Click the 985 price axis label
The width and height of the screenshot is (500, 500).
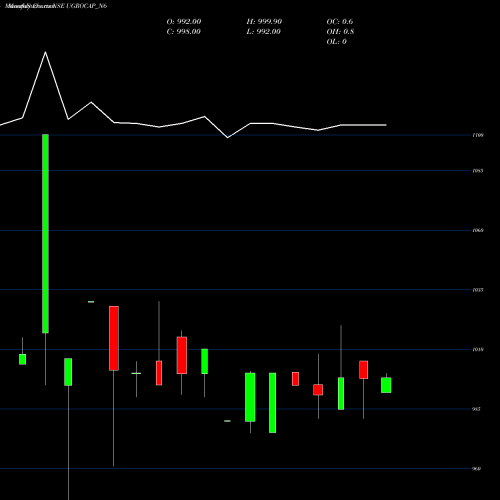click(477, 409)
